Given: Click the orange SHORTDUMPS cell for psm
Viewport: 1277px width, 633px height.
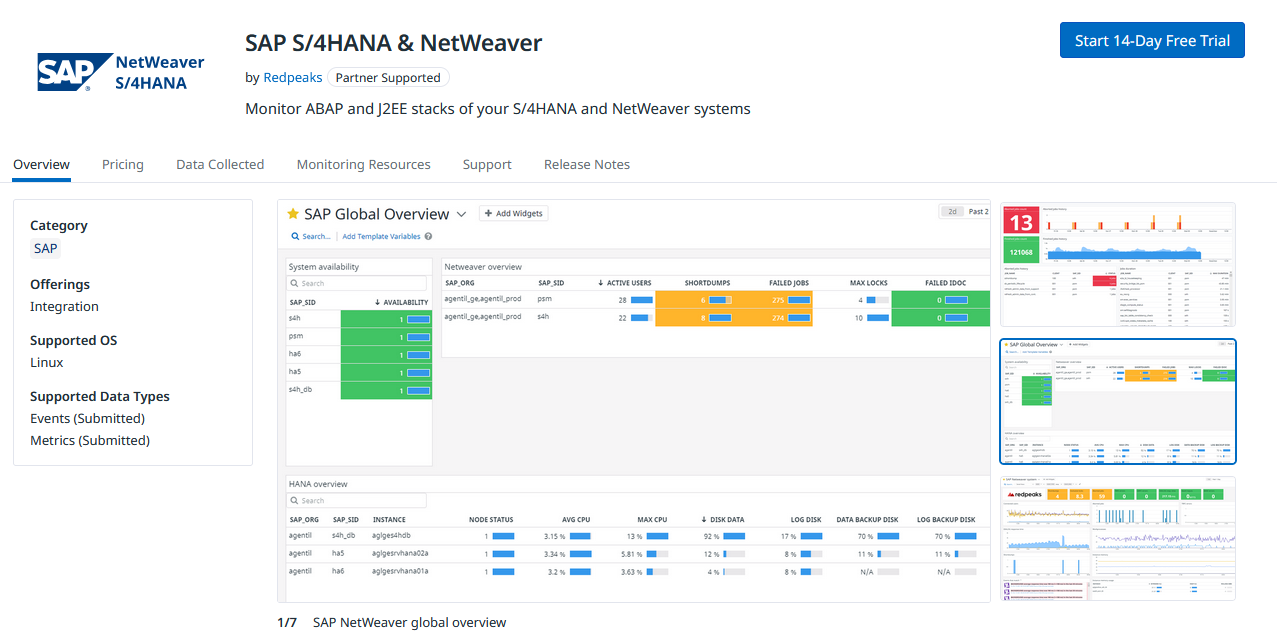Looking at the screenshot, I should click(x=695, y=300).
